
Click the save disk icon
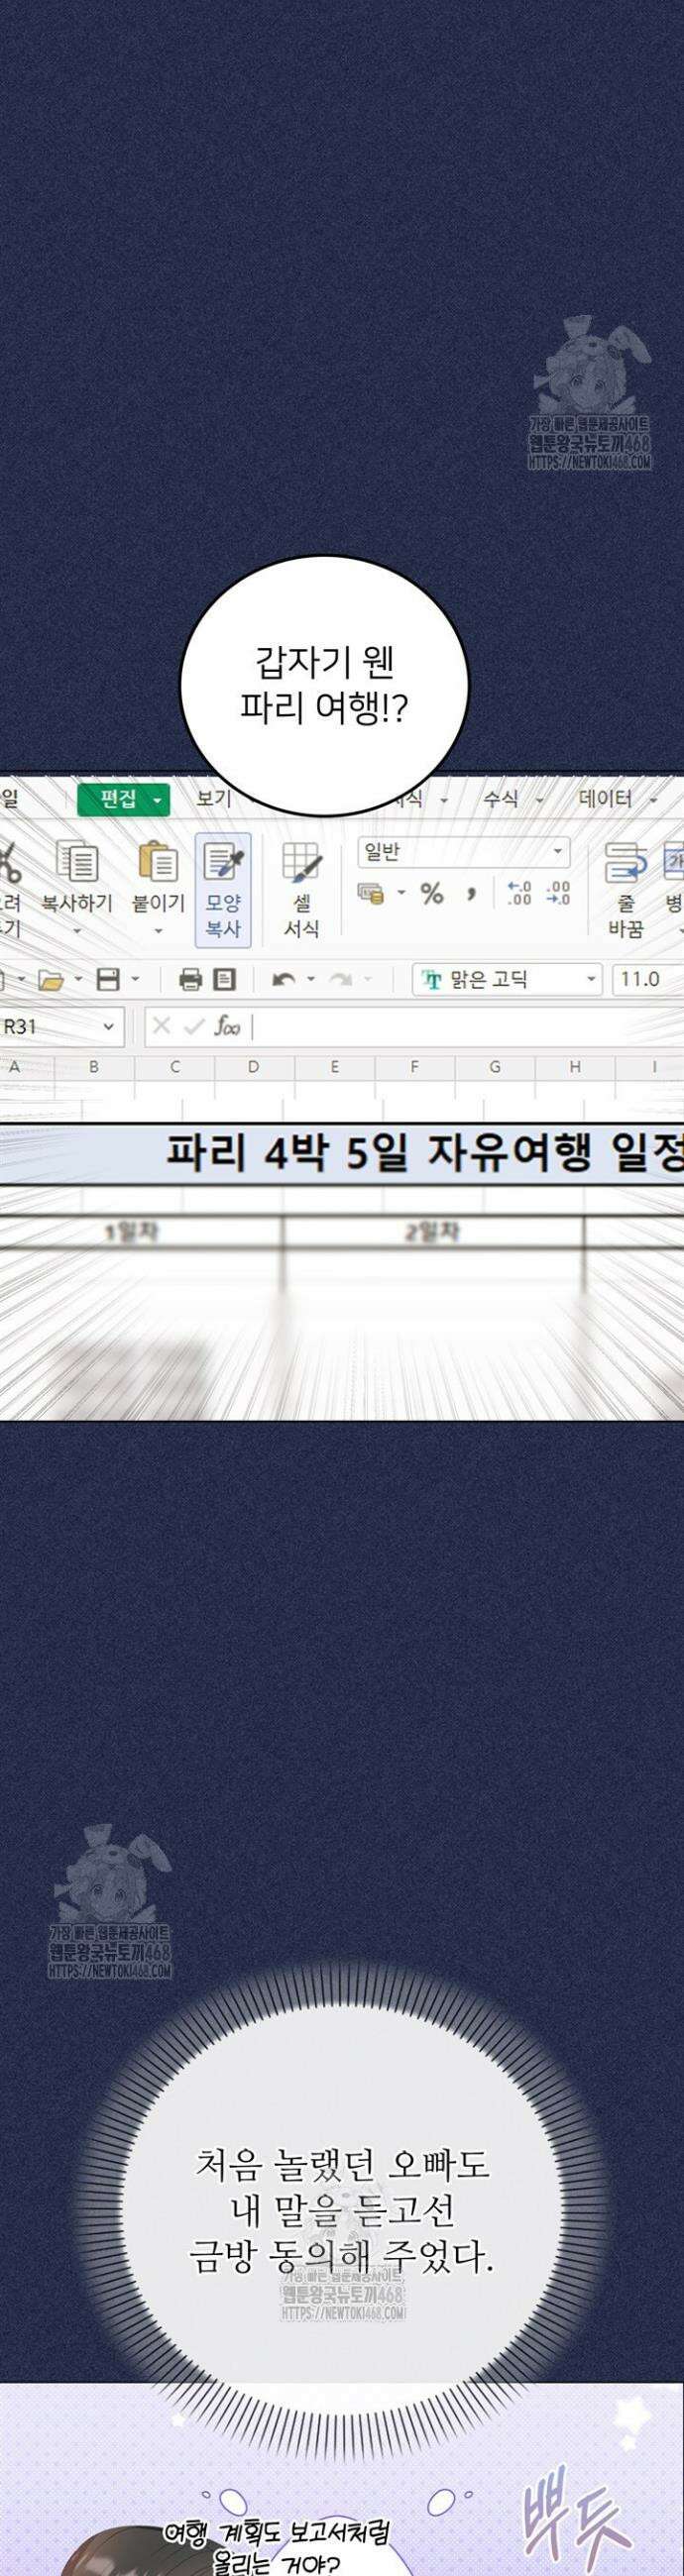108,980
